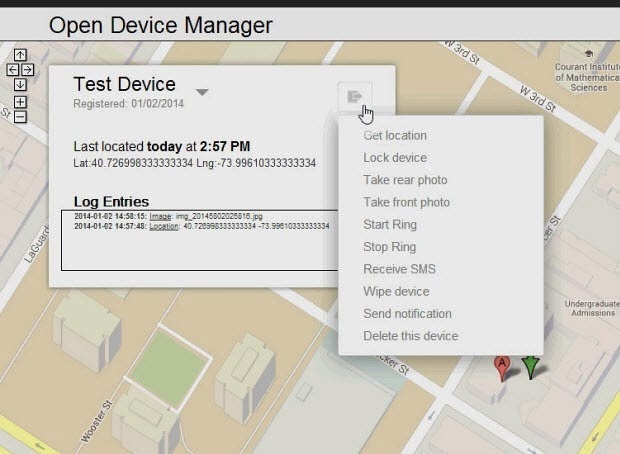Image resolution: width=620 pixels, height=454 pixels.
Task: Click the Open Device Manager title
Action: (161, 25)
